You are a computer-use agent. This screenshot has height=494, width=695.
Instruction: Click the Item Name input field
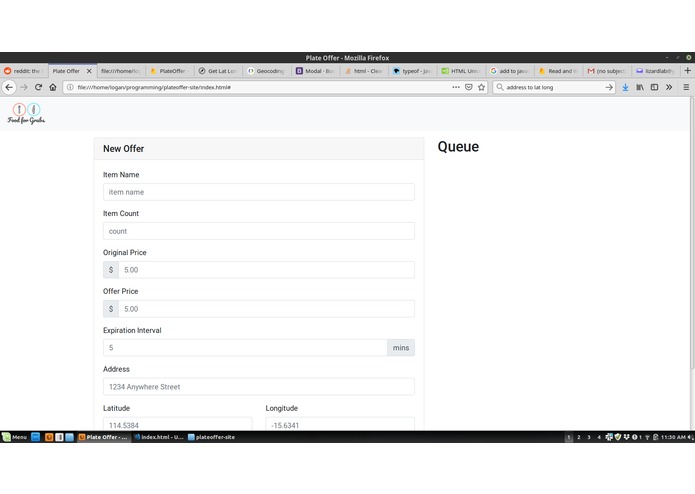(x=259, y=192)
